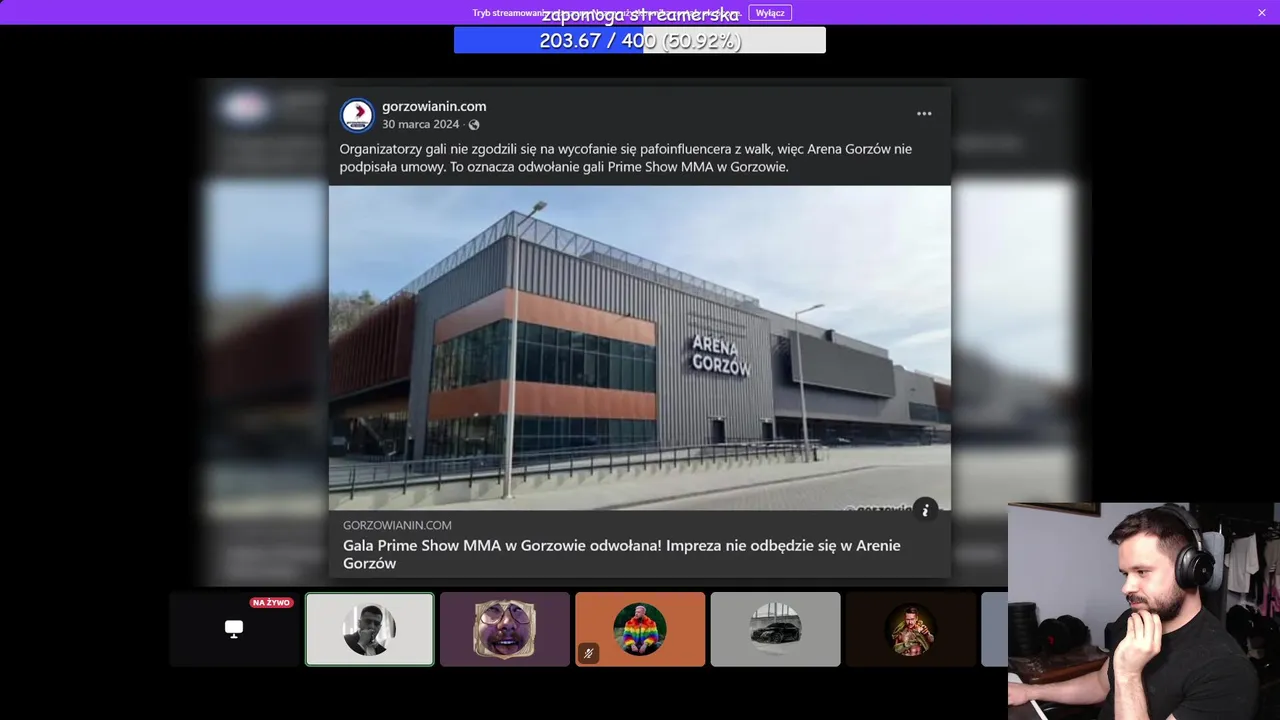This screenshot has height=720, width=1280.
Task: Select the participant with tattooed fighter avatar
Action: click(x=910, y=629)
